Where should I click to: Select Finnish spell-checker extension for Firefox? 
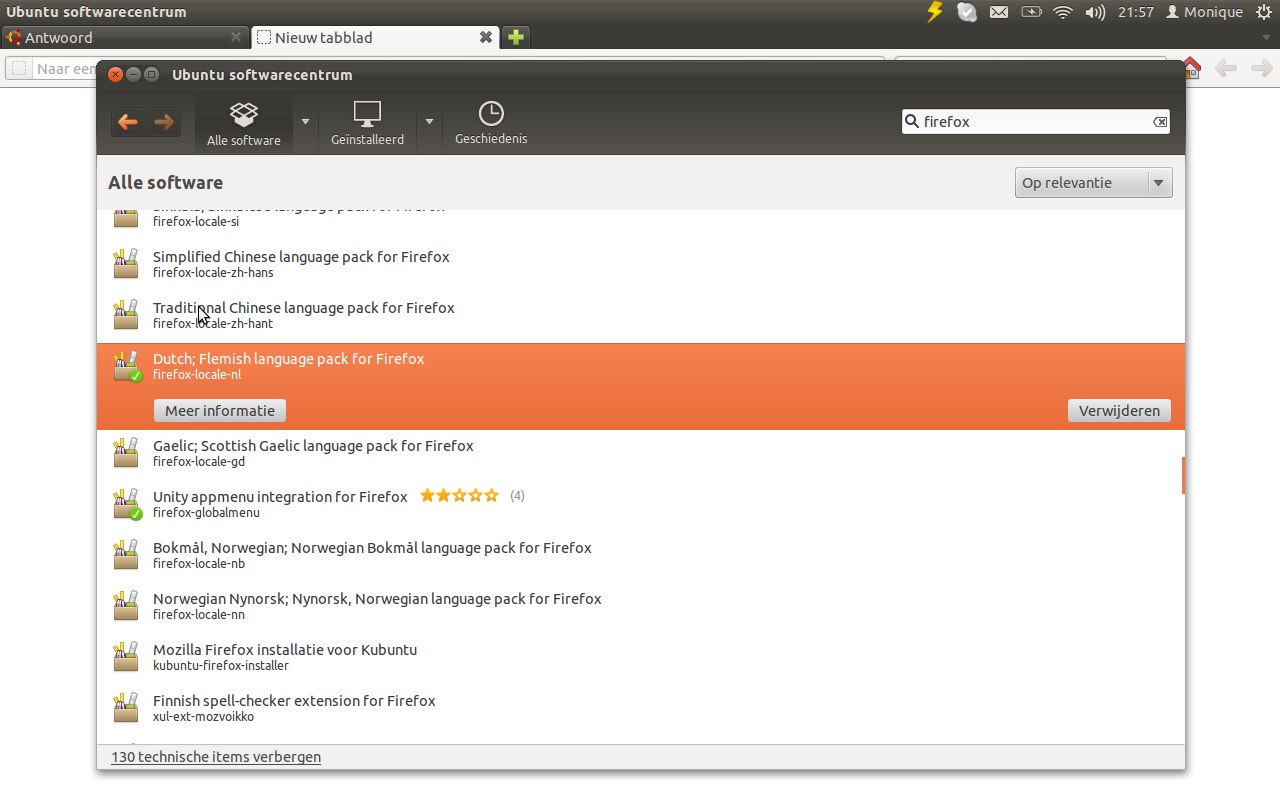(x=640, y=708)
